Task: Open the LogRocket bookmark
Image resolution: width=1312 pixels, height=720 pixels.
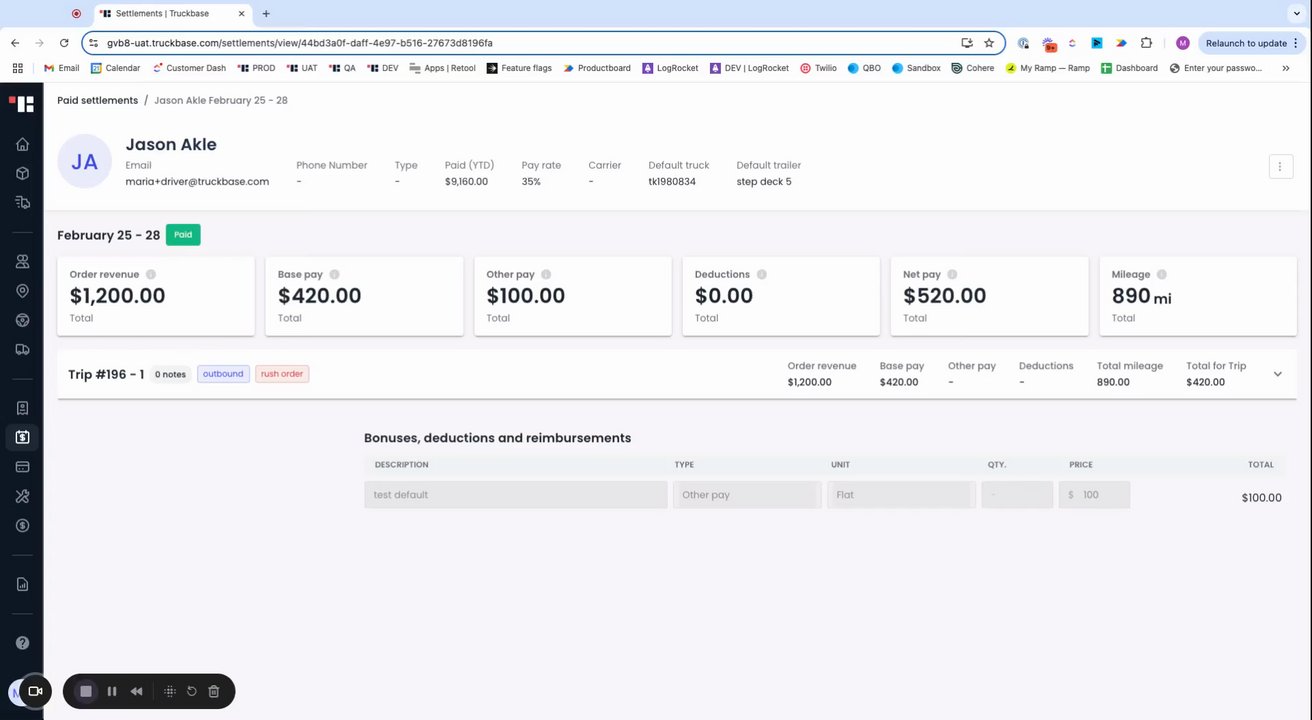Action: coord(671,68)
